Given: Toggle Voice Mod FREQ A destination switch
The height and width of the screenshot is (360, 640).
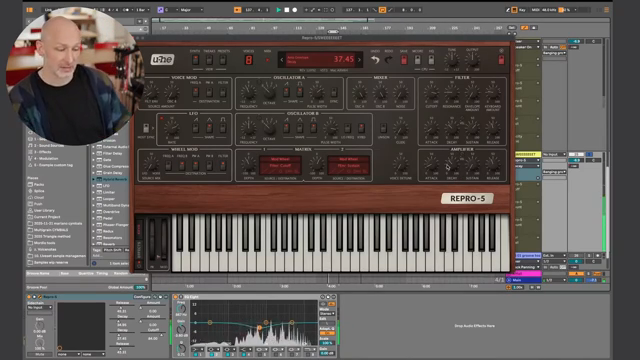Looking at the screenshot, I should [x=196, y=92].
